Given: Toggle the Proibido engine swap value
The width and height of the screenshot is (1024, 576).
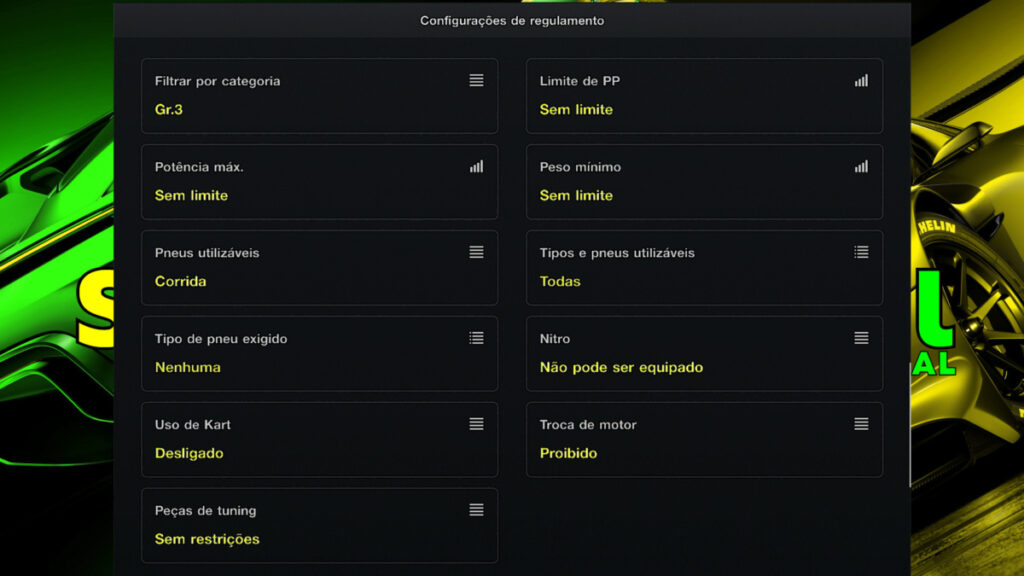Looking at the screenshot, I should (568, 454).
